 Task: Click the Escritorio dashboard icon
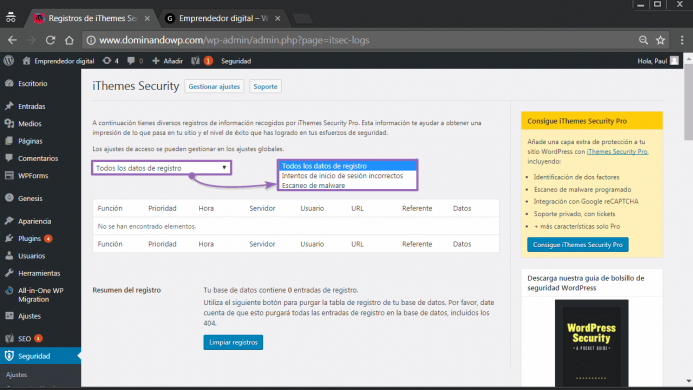9,83
